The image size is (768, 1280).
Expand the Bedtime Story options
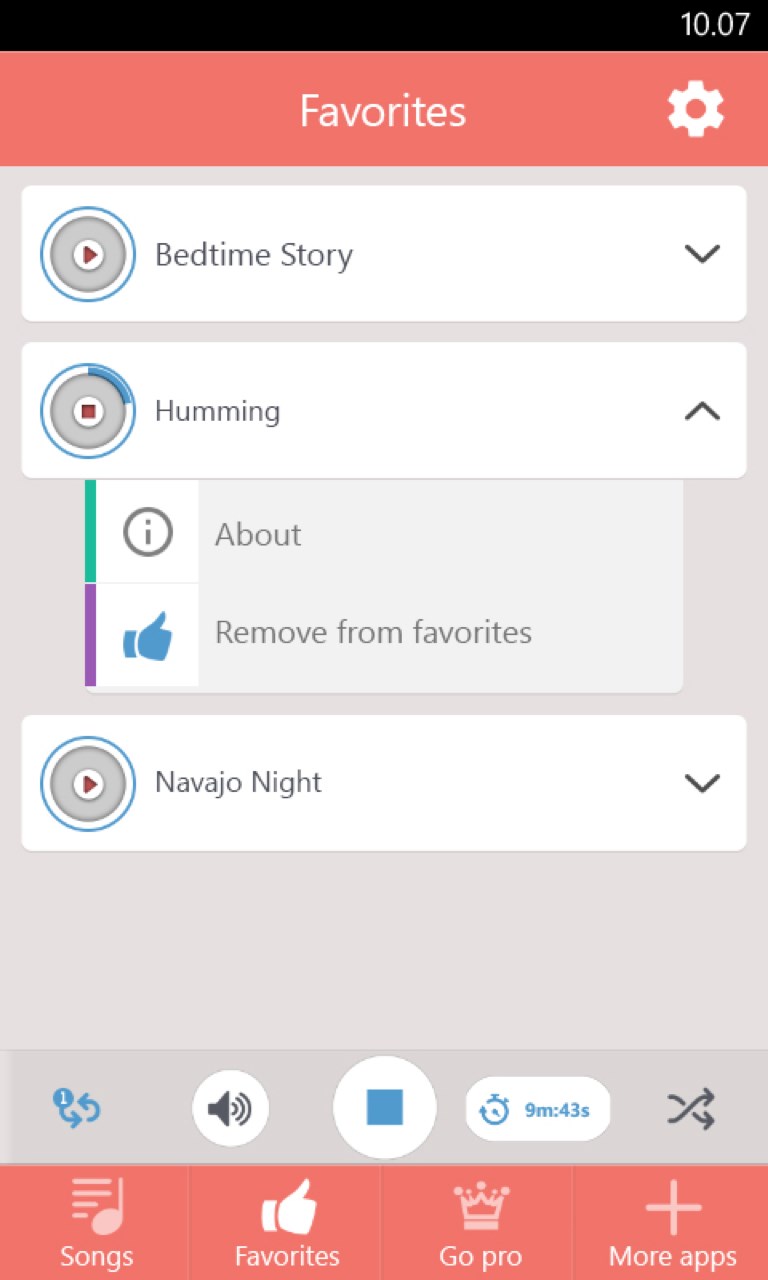click(702, 254)
